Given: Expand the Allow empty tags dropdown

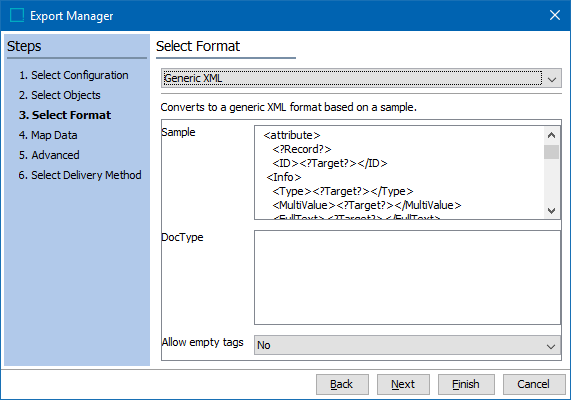Looking at the screenshot, I should tap(407, 345).
